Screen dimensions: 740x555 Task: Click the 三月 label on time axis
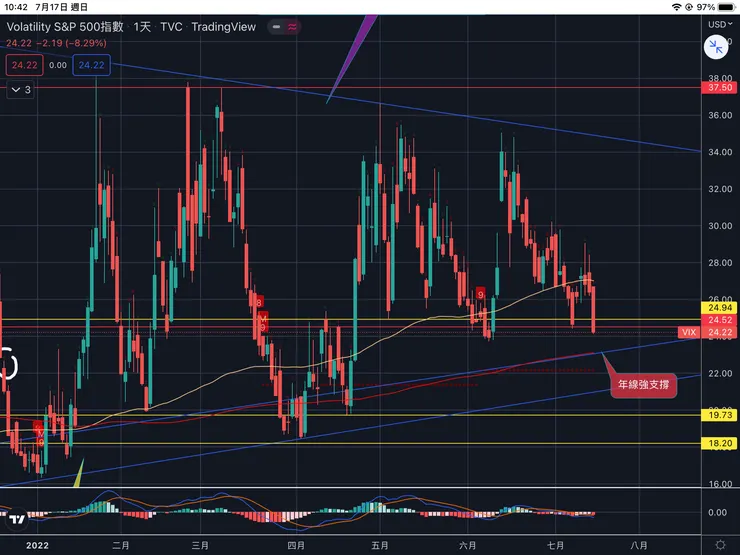[200, 546]
